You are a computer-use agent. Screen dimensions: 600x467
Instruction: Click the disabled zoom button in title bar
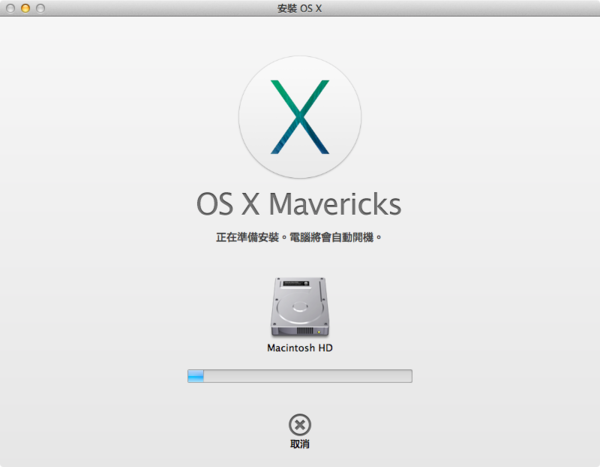click(x=40, y=8)
